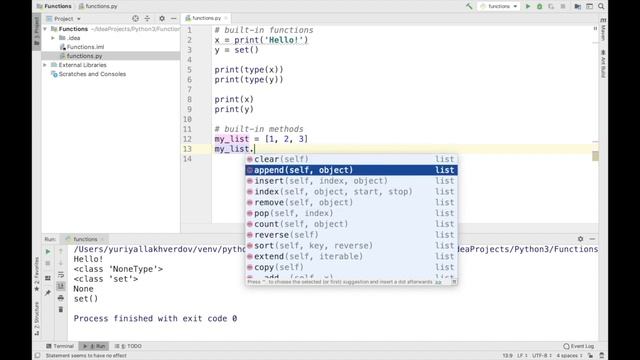Choose reverse(self) completion

[351, 235]
